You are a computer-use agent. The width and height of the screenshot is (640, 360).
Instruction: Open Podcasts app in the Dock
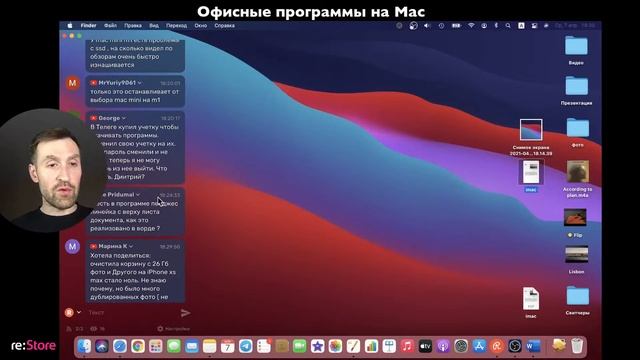(443, 347)
